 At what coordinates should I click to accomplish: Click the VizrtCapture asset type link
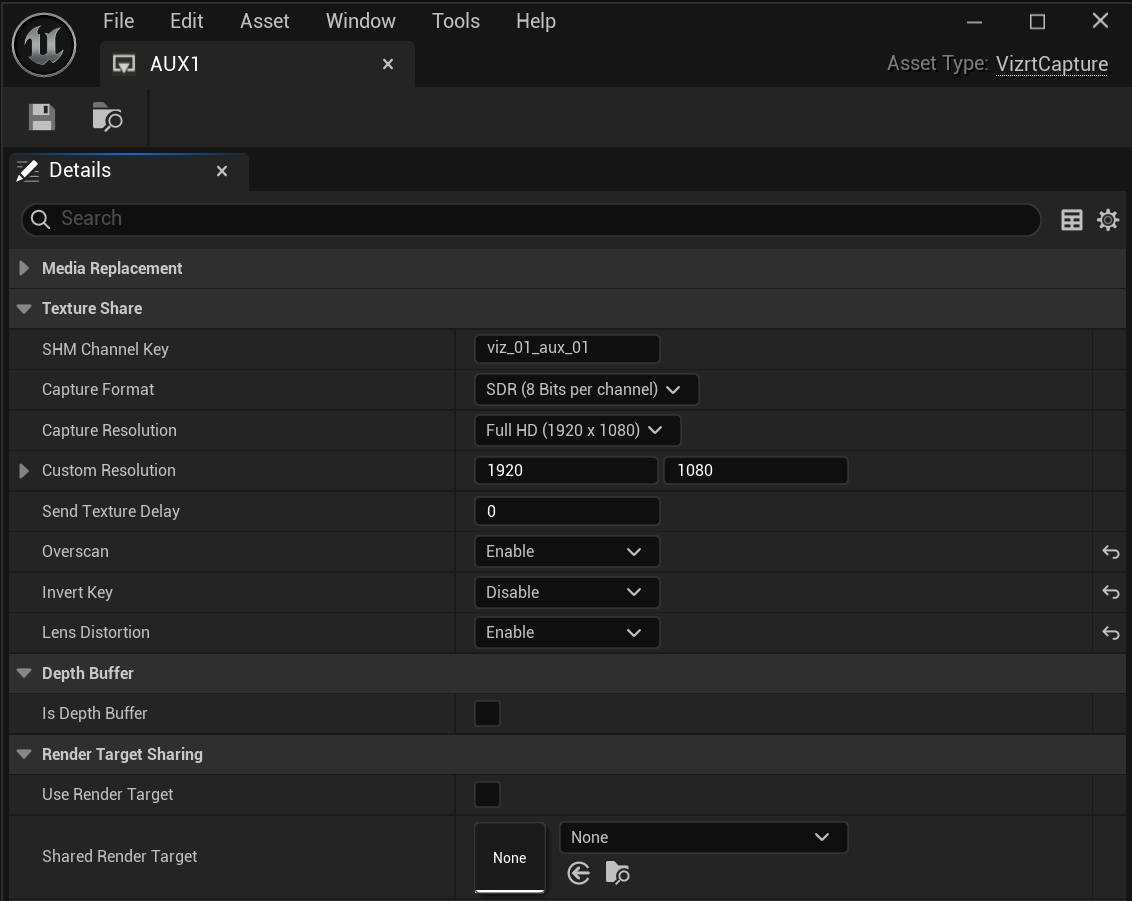[x=1051, y=64]
